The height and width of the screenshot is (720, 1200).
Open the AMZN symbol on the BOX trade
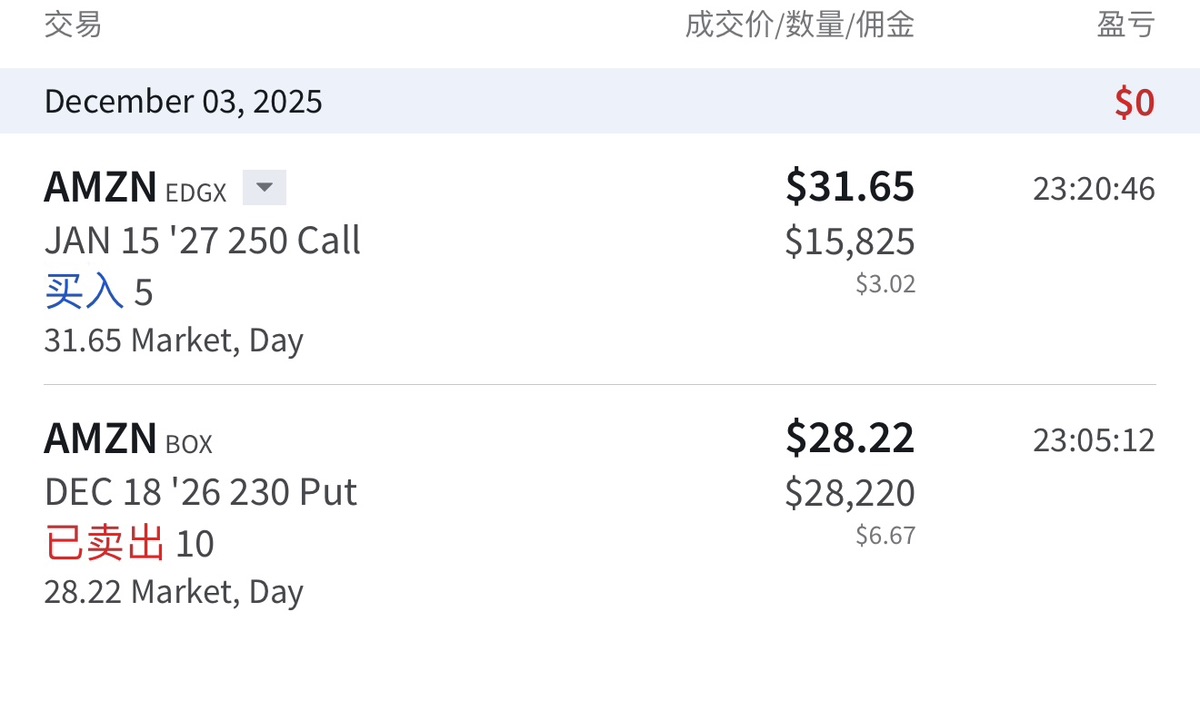[100, 438]
